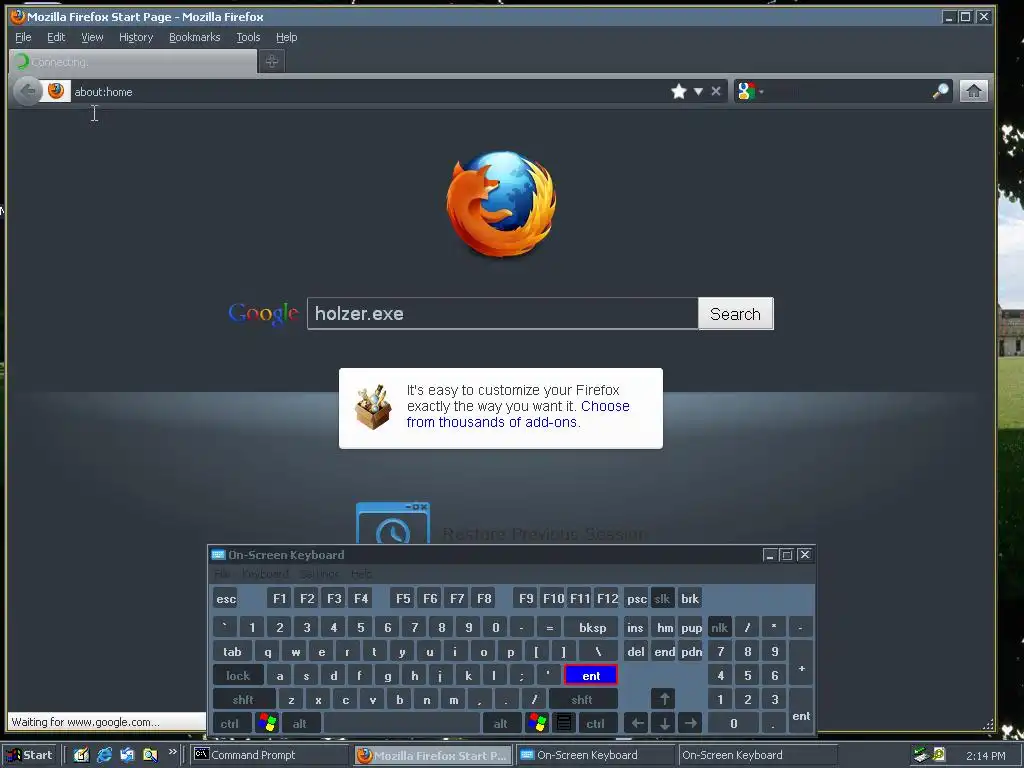Open a new tab with plus button

point(272,61)
